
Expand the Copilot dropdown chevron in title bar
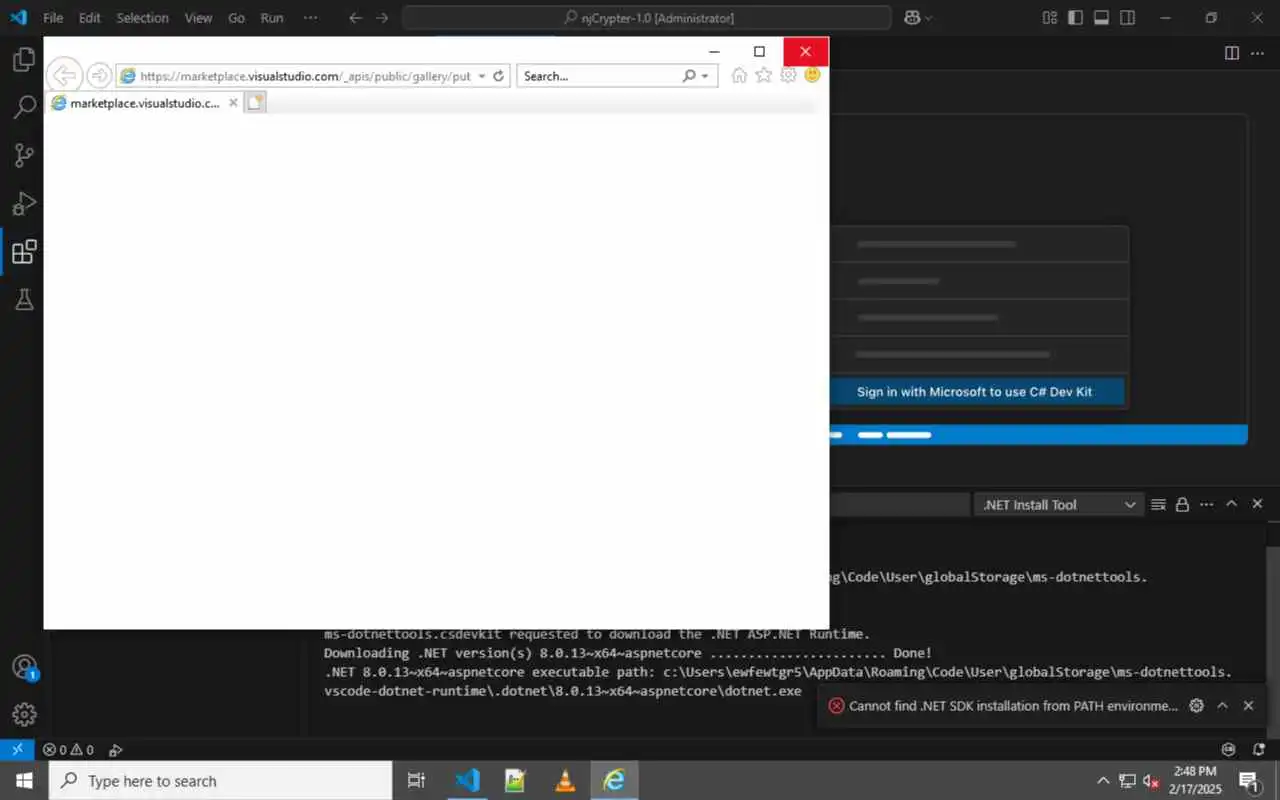(929, 18)
